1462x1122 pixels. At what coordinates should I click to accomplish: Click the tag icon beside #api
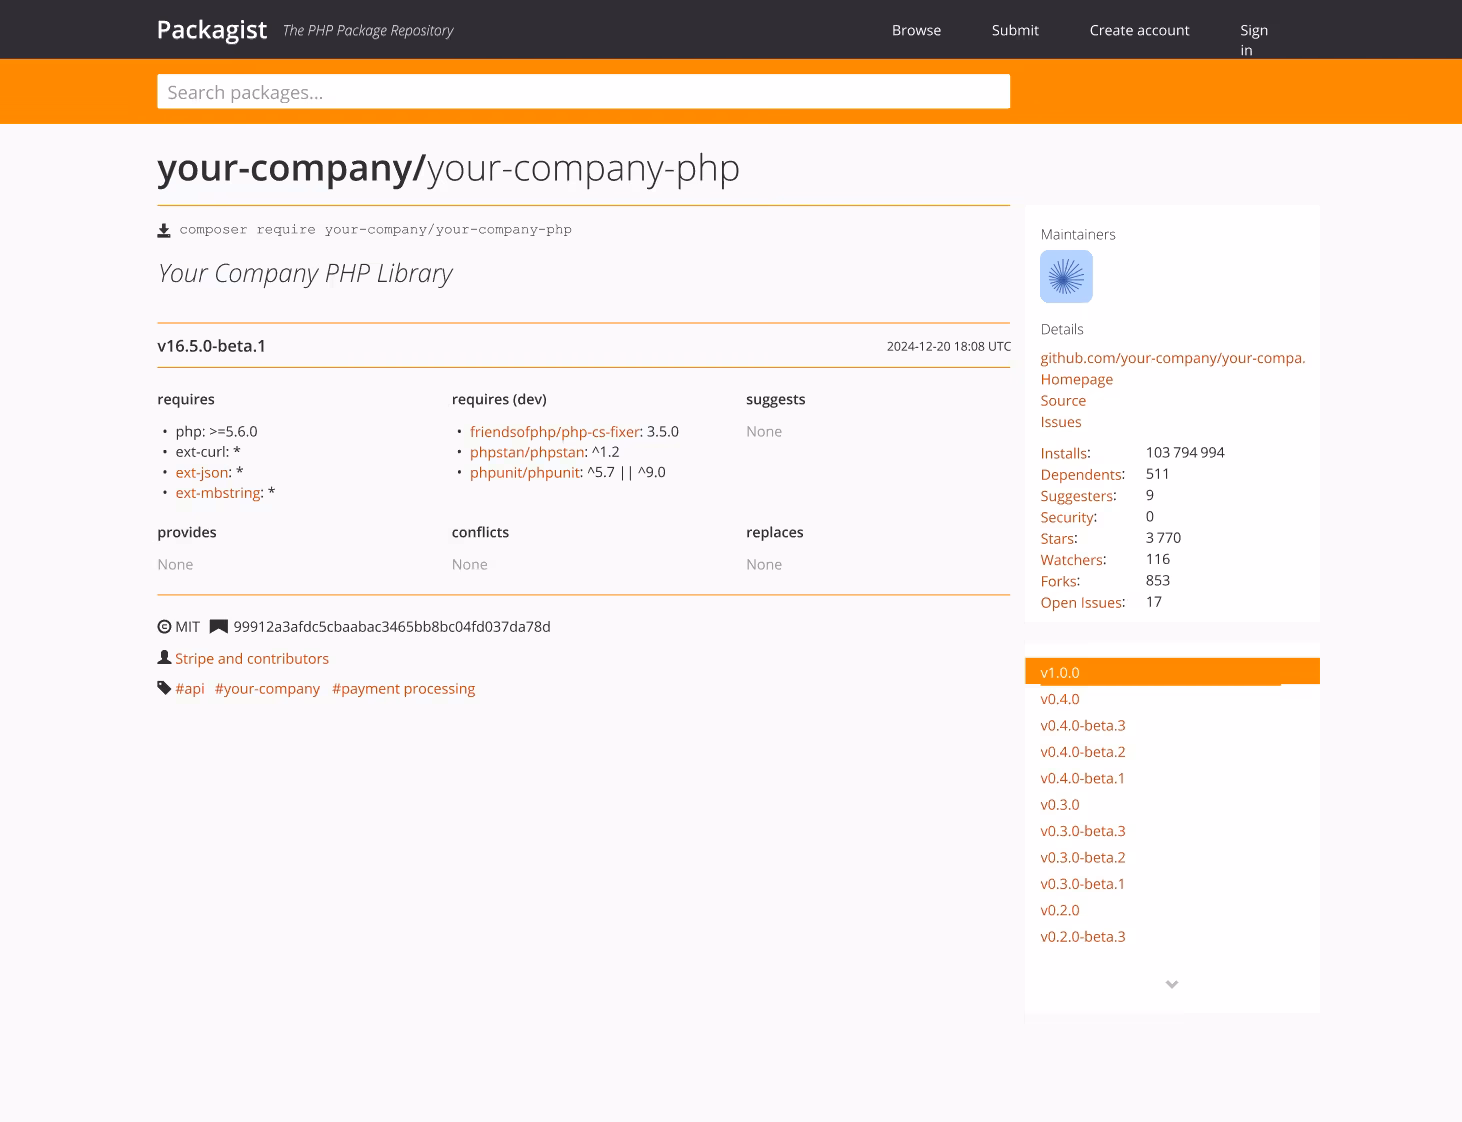[164, 688]
